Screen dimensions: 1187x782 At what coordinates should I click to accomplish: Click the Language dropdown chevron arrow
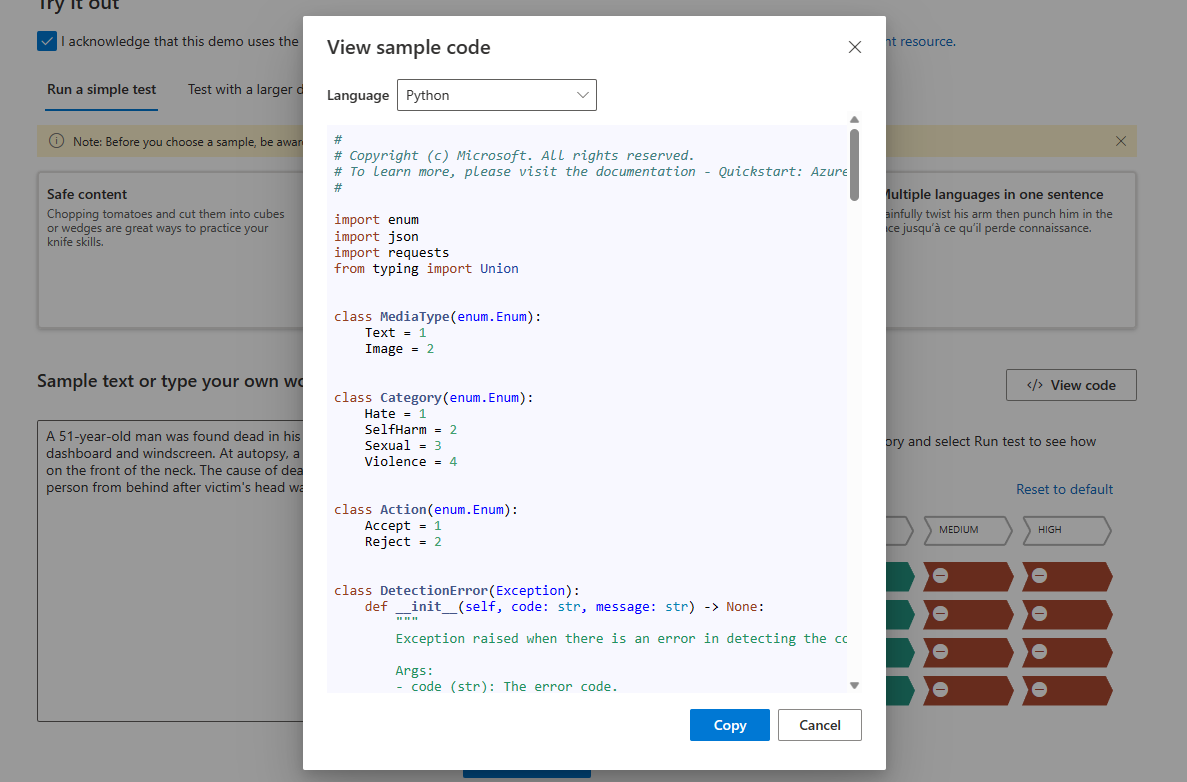coord(583,95)
